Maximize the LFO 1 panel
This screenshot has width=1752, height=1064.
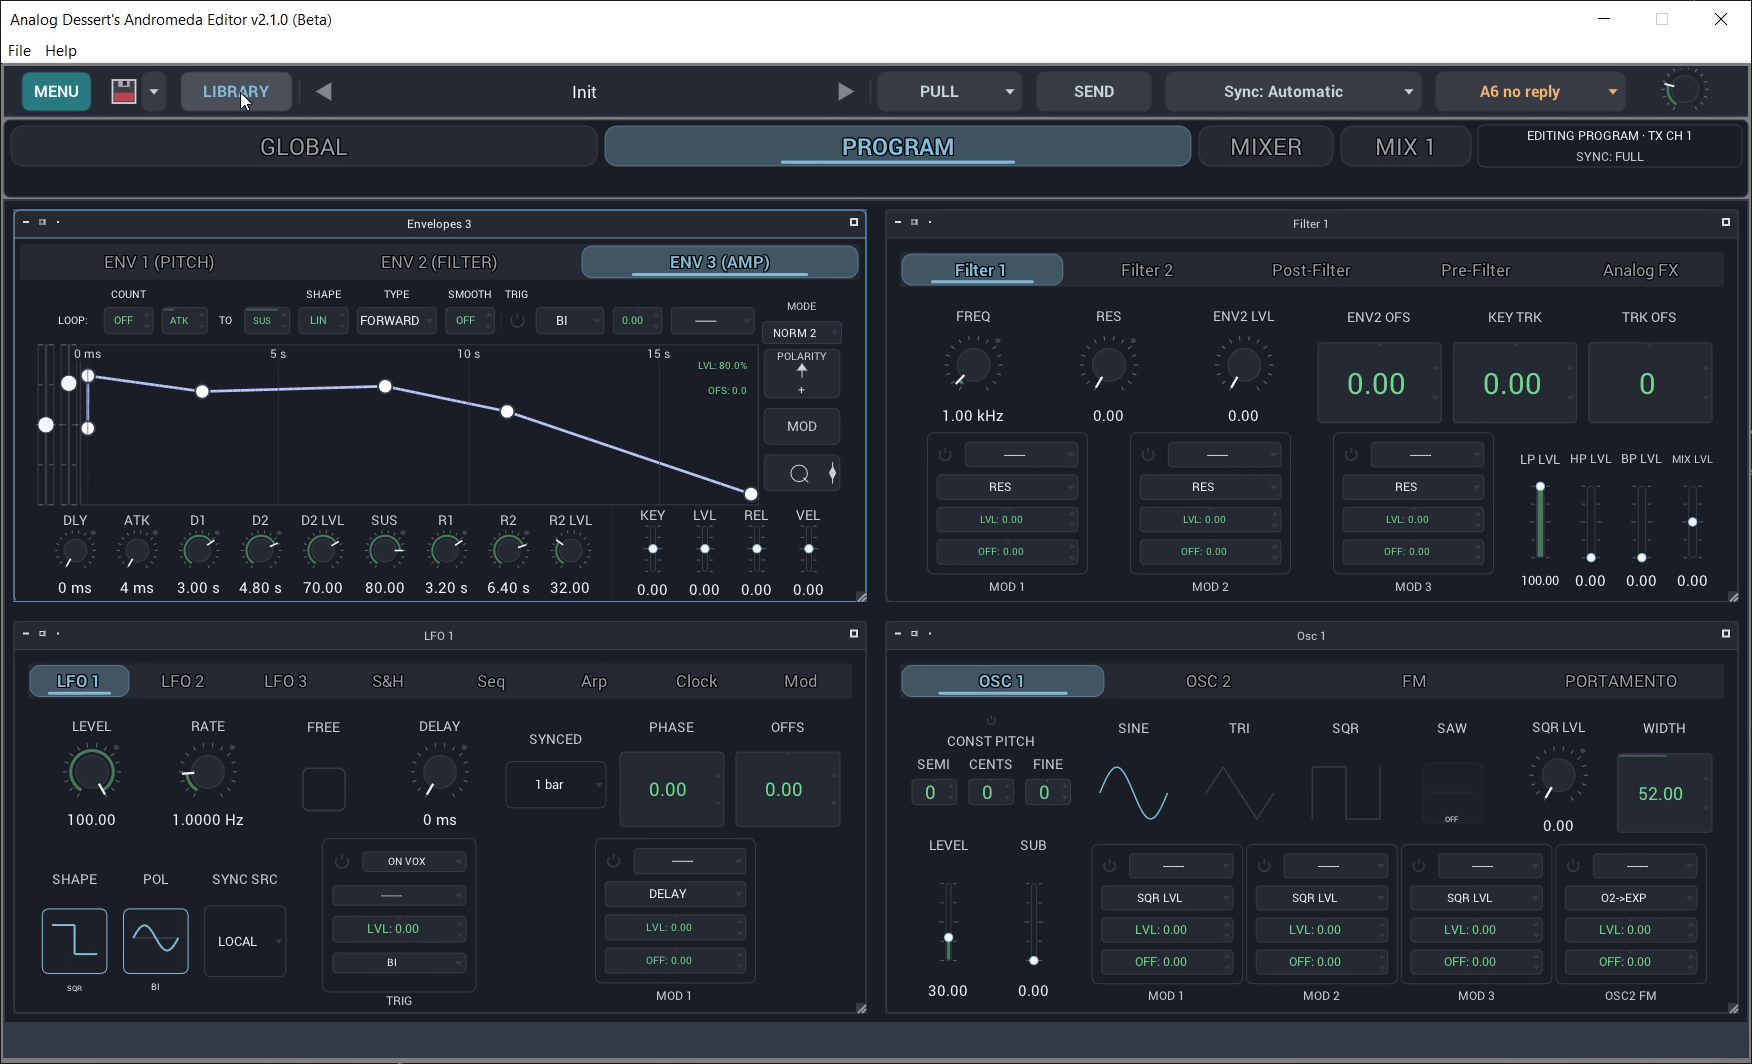(x=854, y=633)
